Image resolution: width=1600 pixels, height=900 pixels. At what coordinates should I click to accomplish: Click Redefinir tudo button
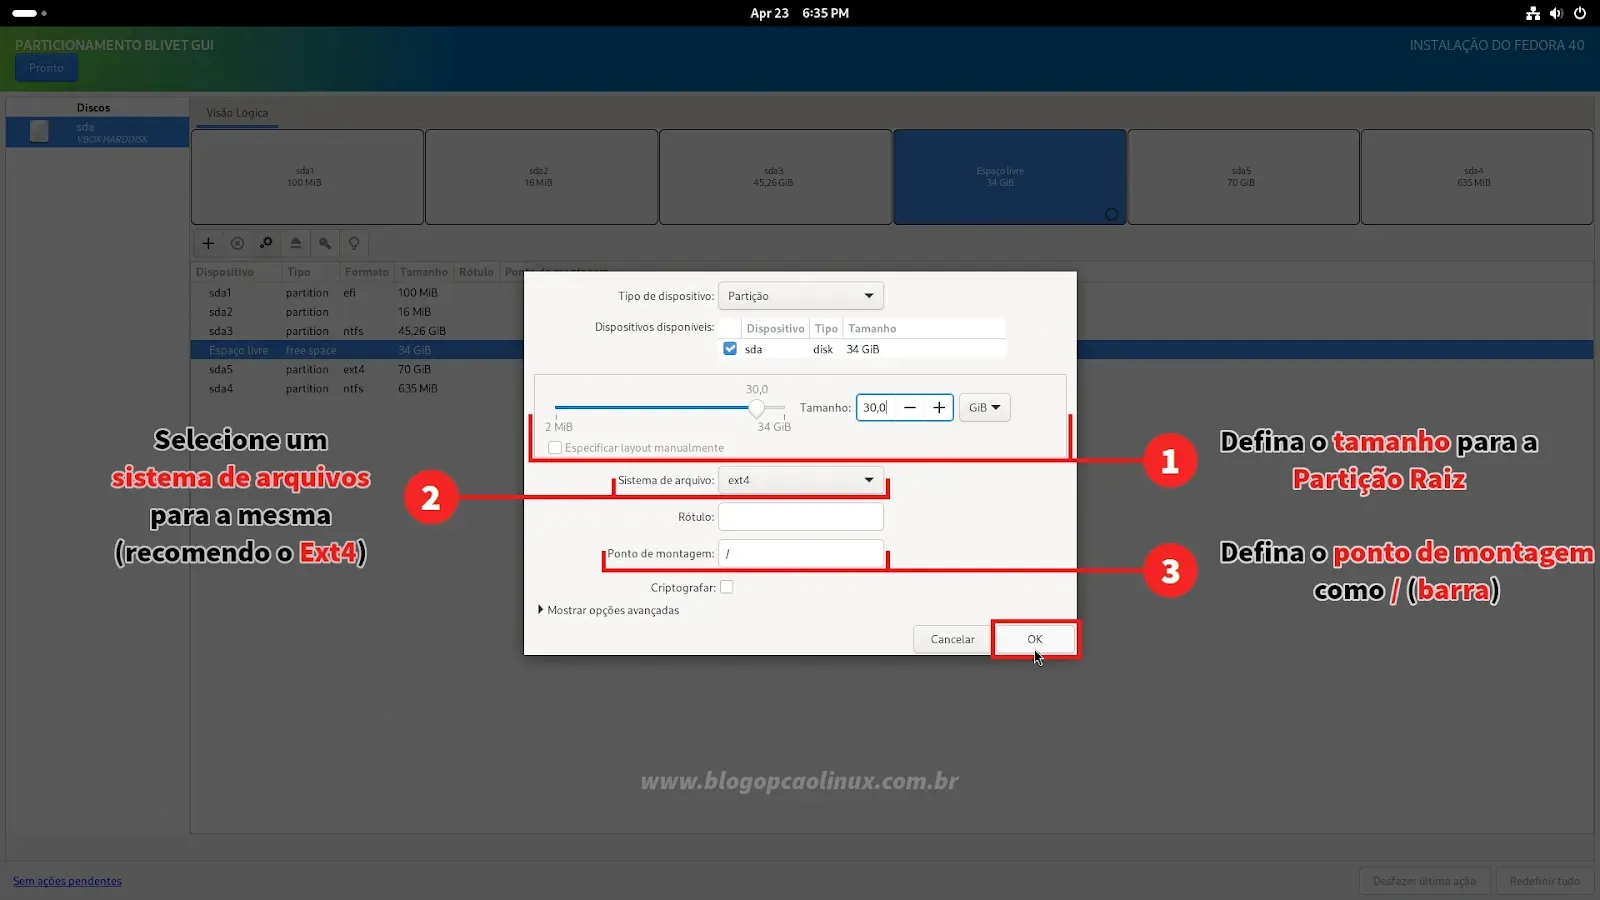1545,881
